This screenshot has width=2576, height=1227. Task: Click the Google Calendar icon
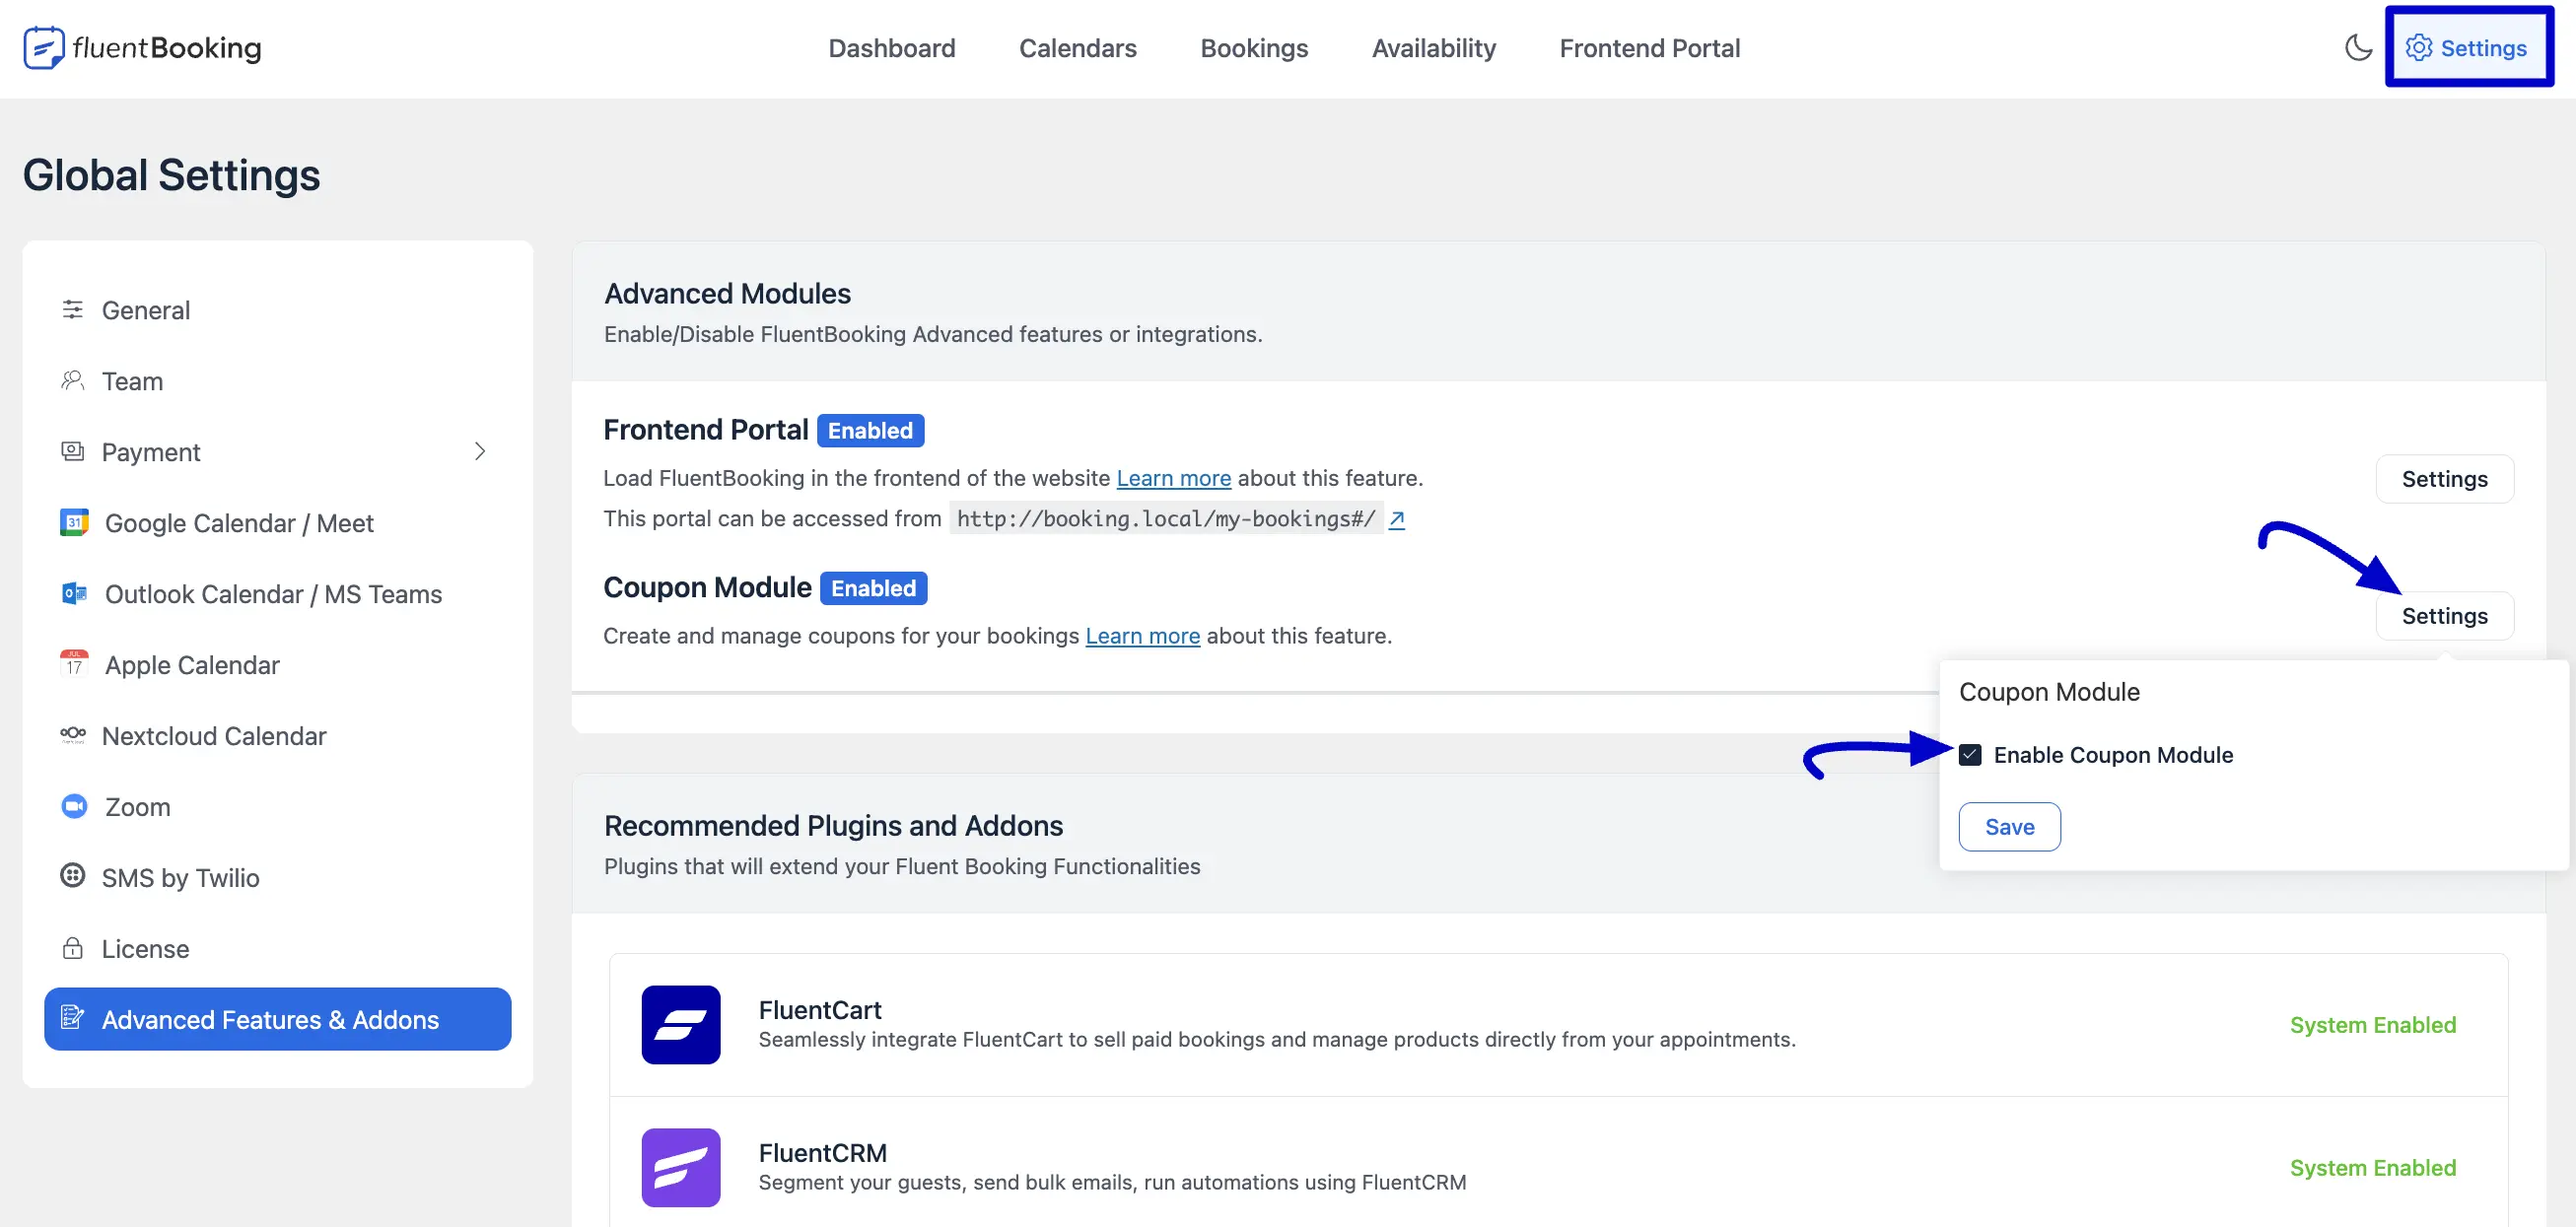(x=74, y=522)
